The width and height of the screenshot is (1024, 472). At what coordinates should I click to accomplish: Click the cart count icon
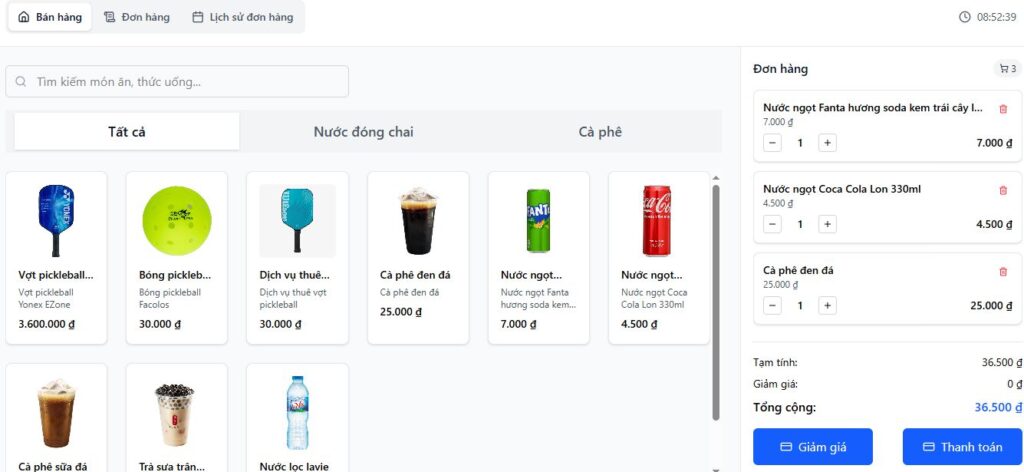[x=1006, y=69]
